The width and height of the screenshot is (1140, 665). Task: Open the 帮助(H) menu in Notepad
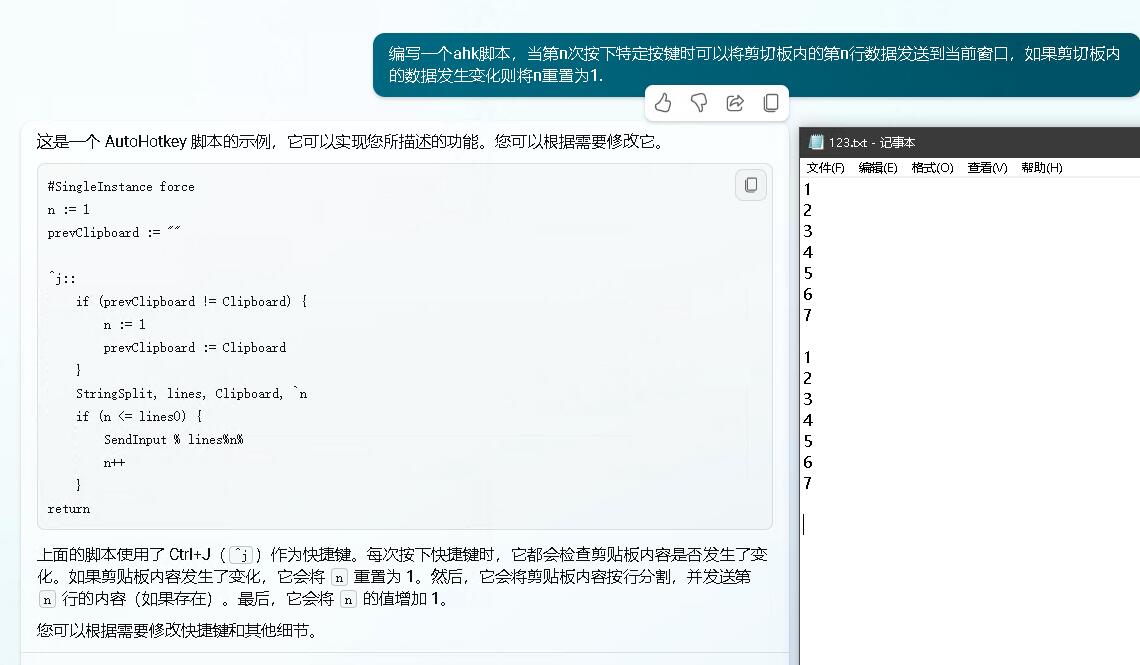[1041, 168]
